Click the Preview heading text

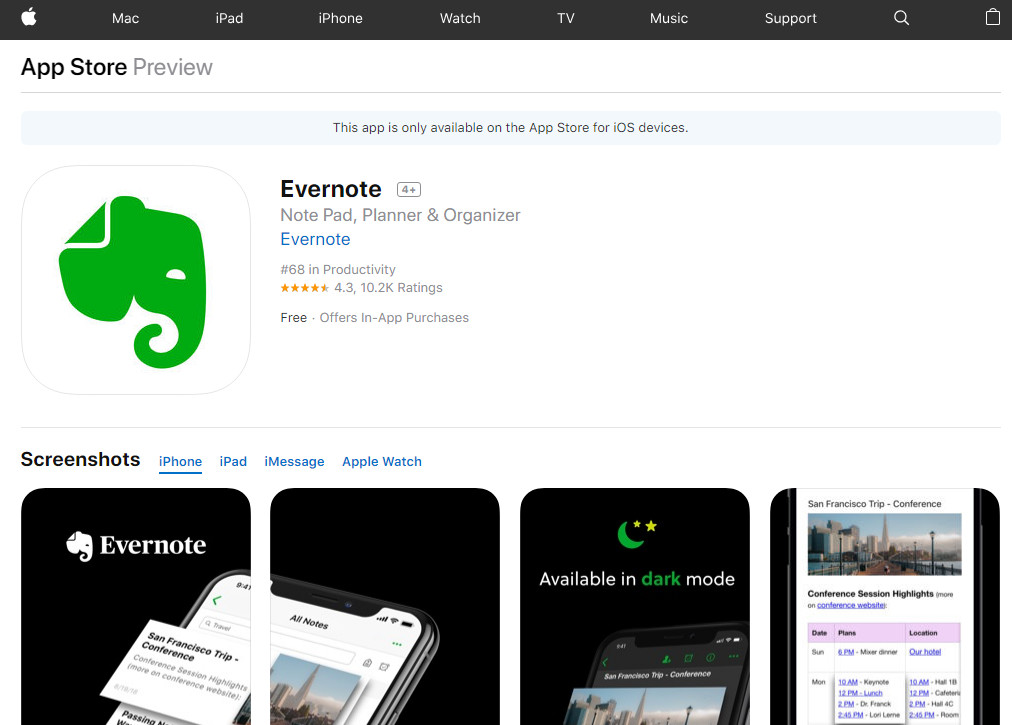(172, 67)
